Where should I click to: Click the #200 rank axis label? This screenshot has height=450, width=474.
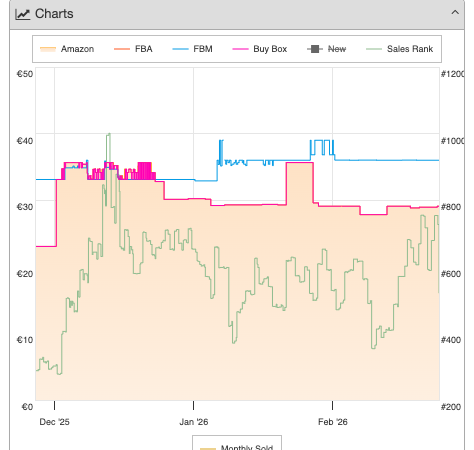(451, 407)
